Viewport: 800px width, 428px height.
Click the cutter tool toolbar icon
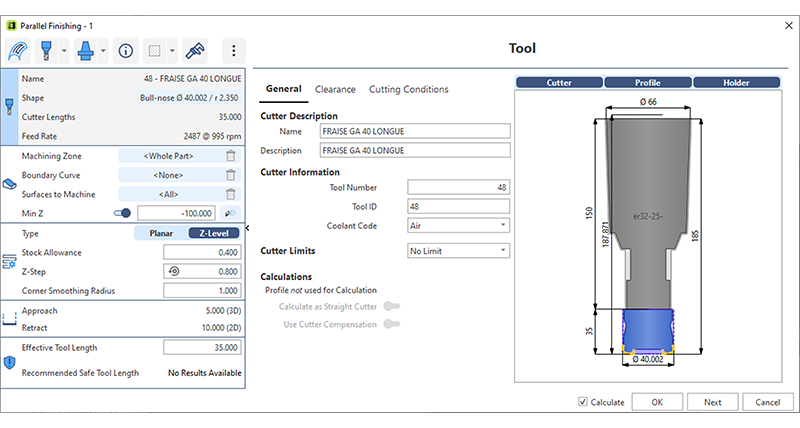point(45,50)
